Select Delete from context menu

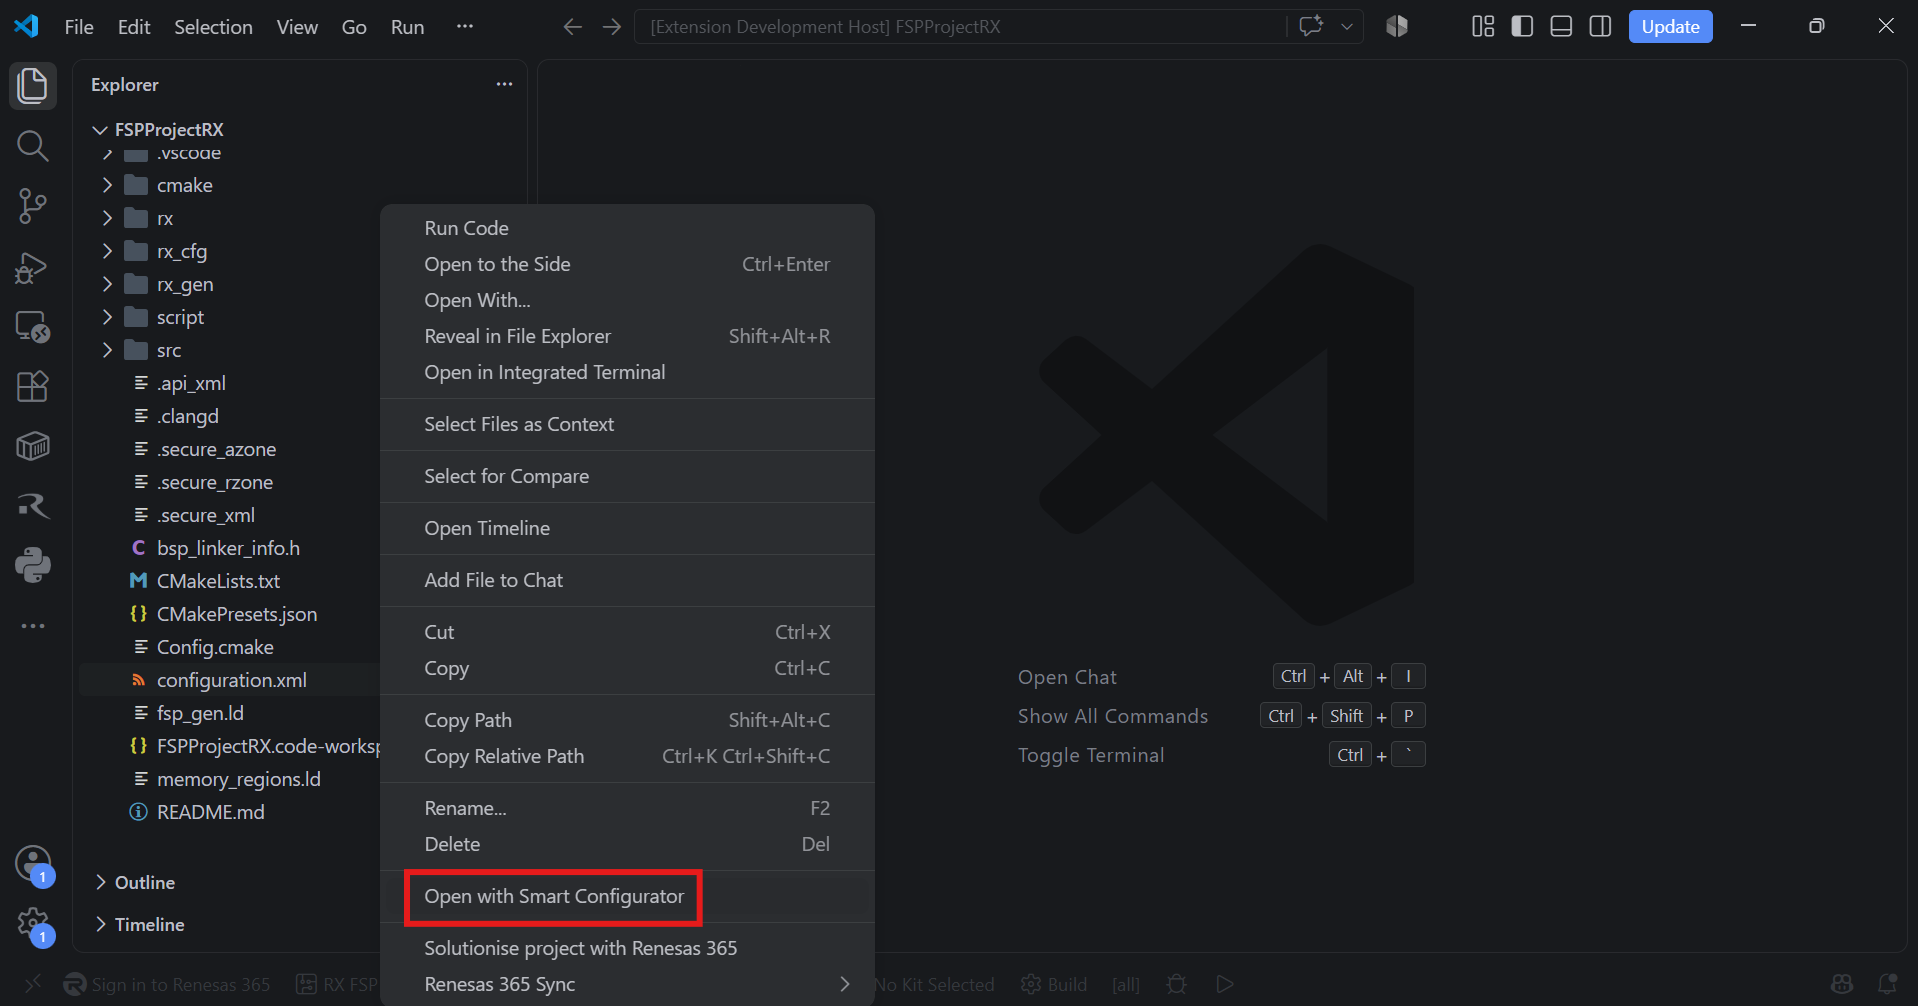tap(627, 844)
